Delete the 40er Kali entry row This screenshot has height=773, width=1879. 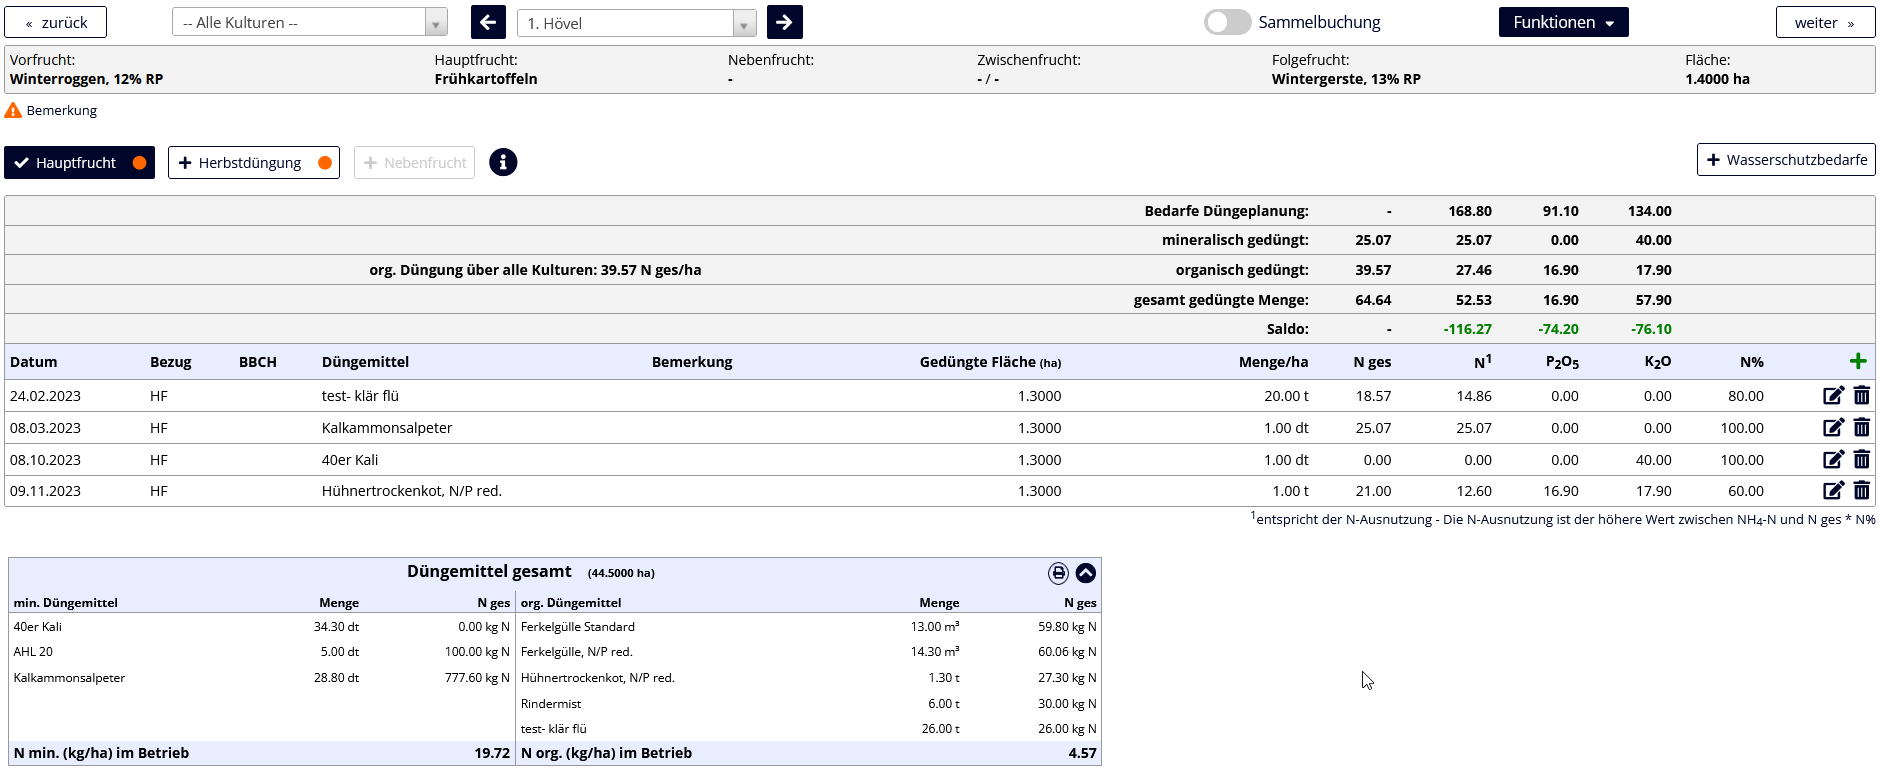tap(1861, 460)
